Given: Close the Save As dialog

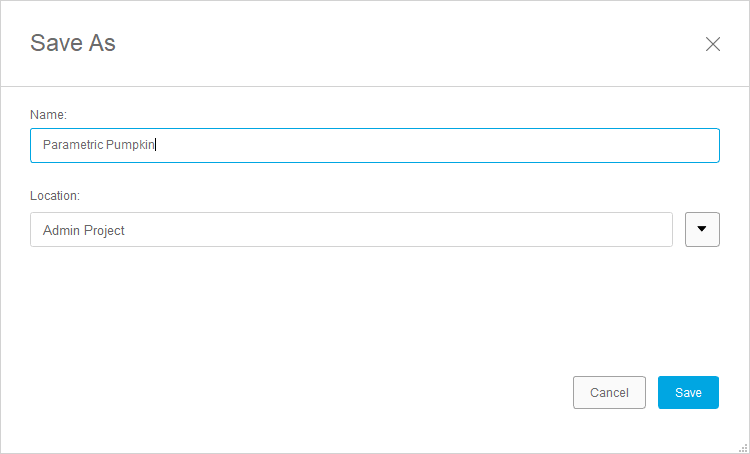Looking at the screenshot, I should (x=713, y=44).
